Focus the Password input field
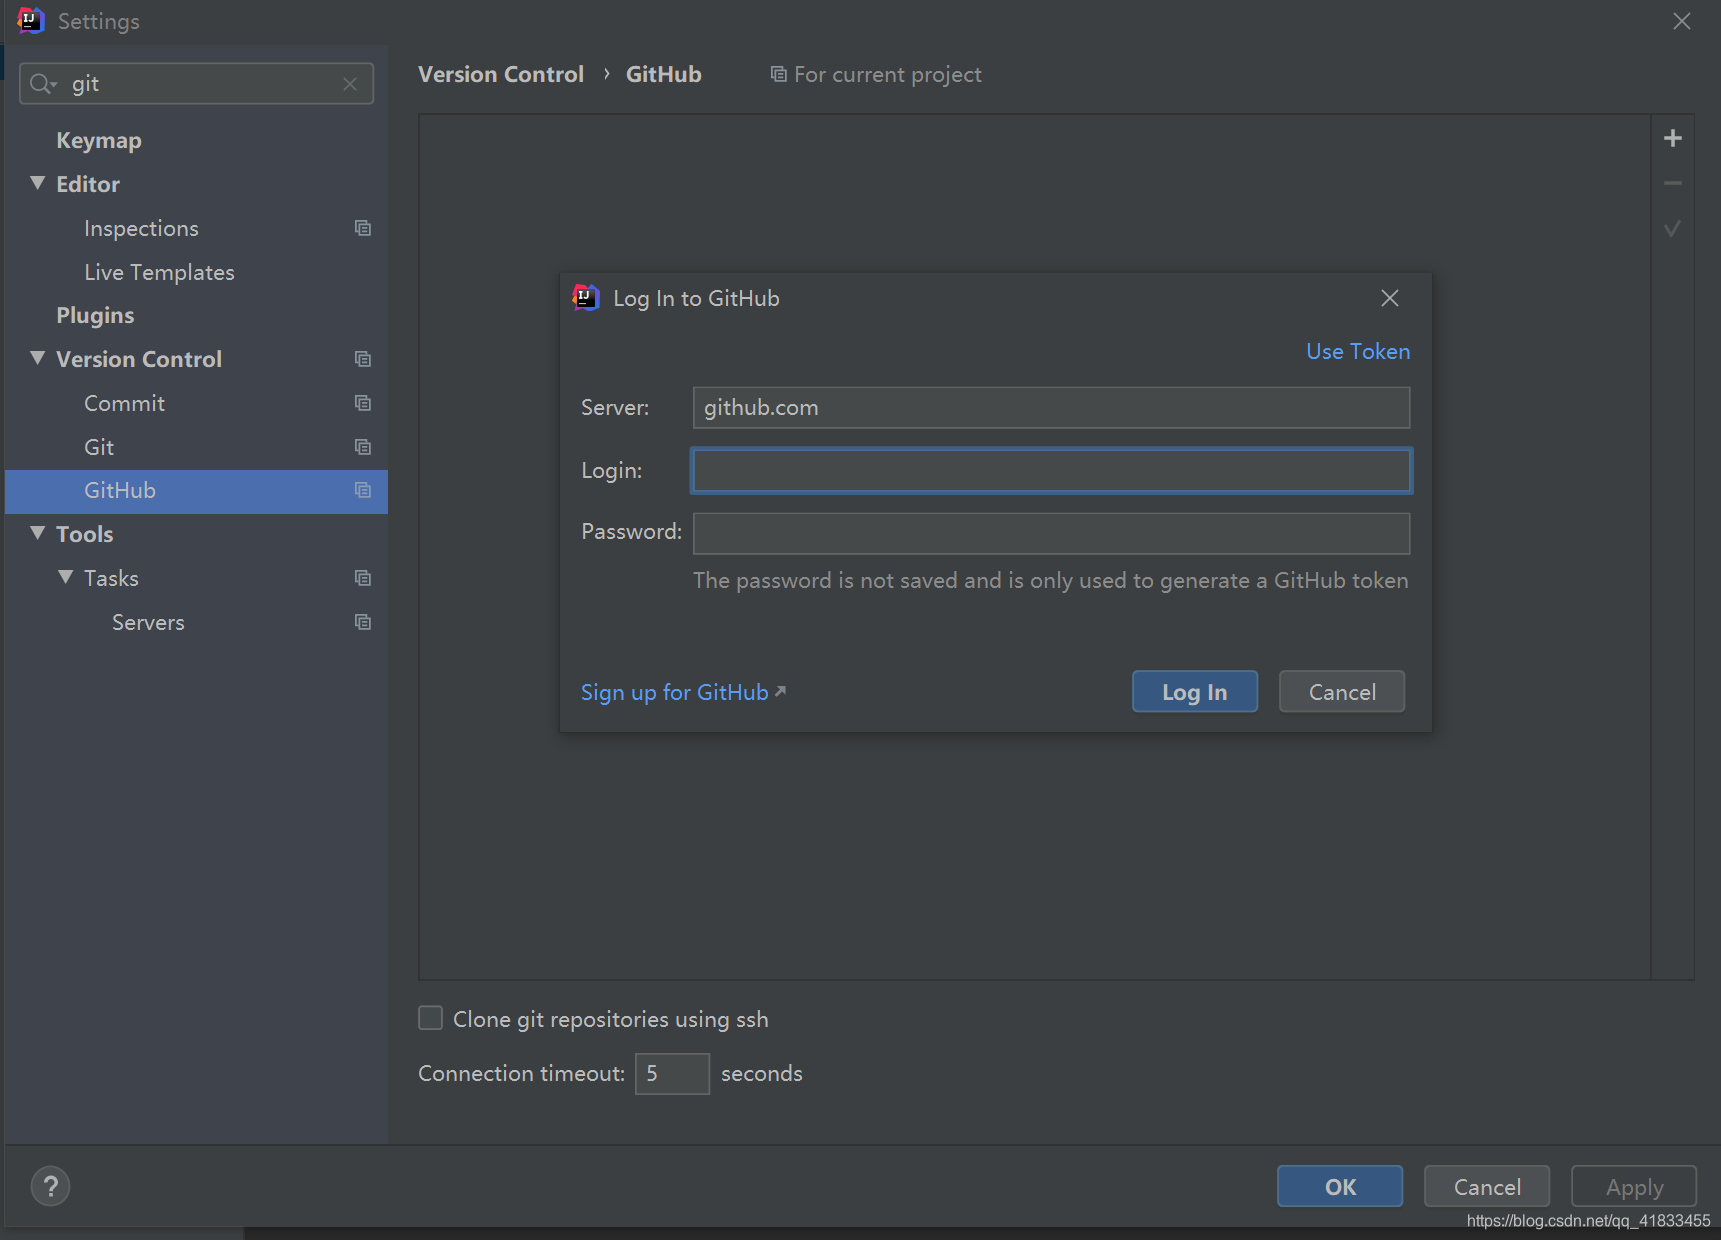The width and height of the screenshot is (1721, 1240). [x=1051, y=534]
